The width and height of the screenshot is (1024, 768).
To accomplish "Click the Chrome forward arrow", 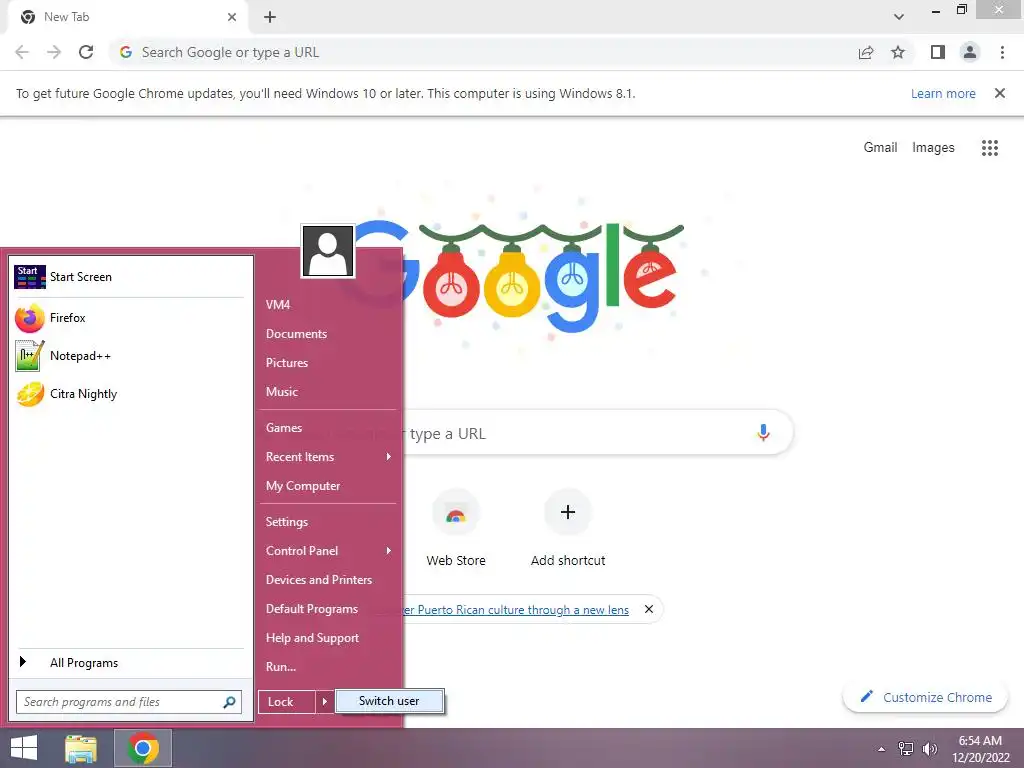I will (54, 52).
